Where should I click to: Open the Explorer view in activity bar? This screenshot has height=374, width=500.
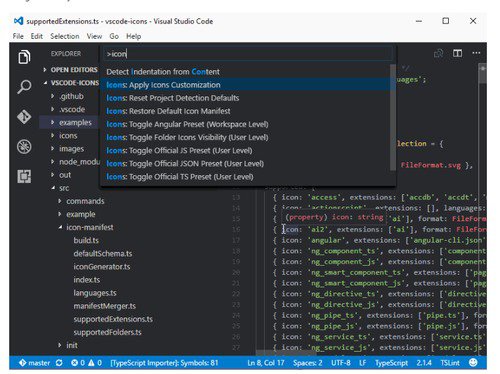coord(24,57)
